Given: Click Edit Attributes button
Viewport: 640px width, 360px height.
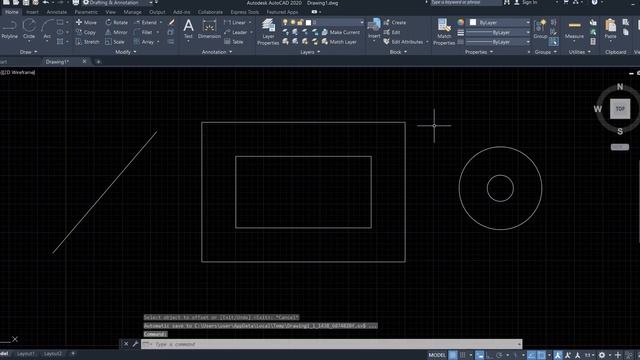Looking at the screenshot, I should [x=403, y=42].
